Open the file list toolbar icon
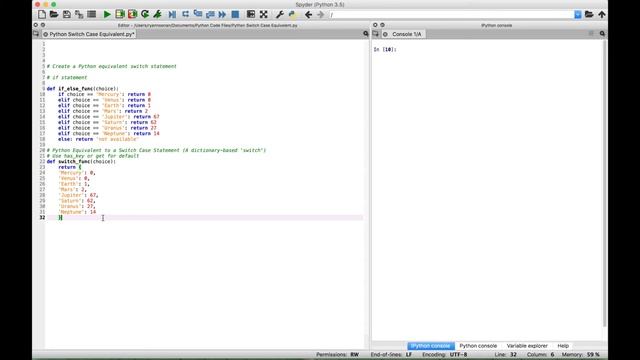Screen dimensions: 640x360 click(91, 15)
